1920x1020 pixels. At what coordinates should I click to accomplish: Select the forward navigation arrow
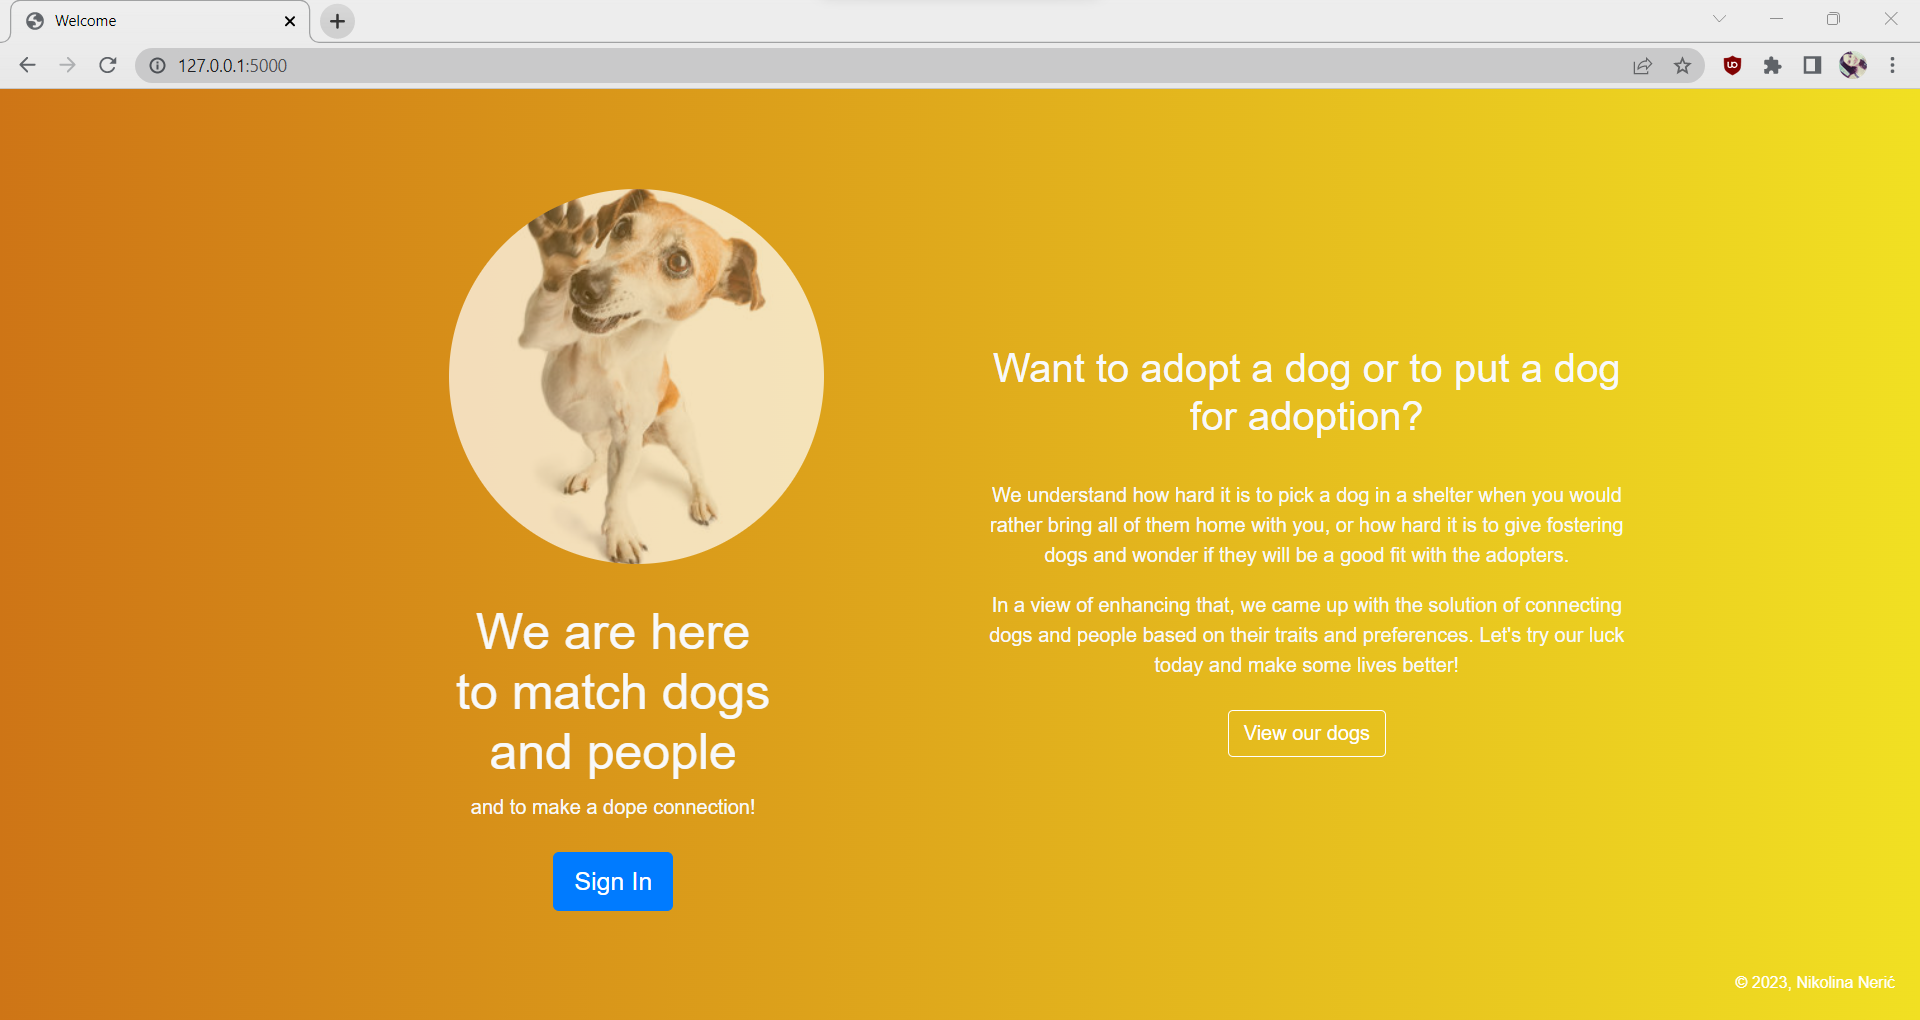67,65
